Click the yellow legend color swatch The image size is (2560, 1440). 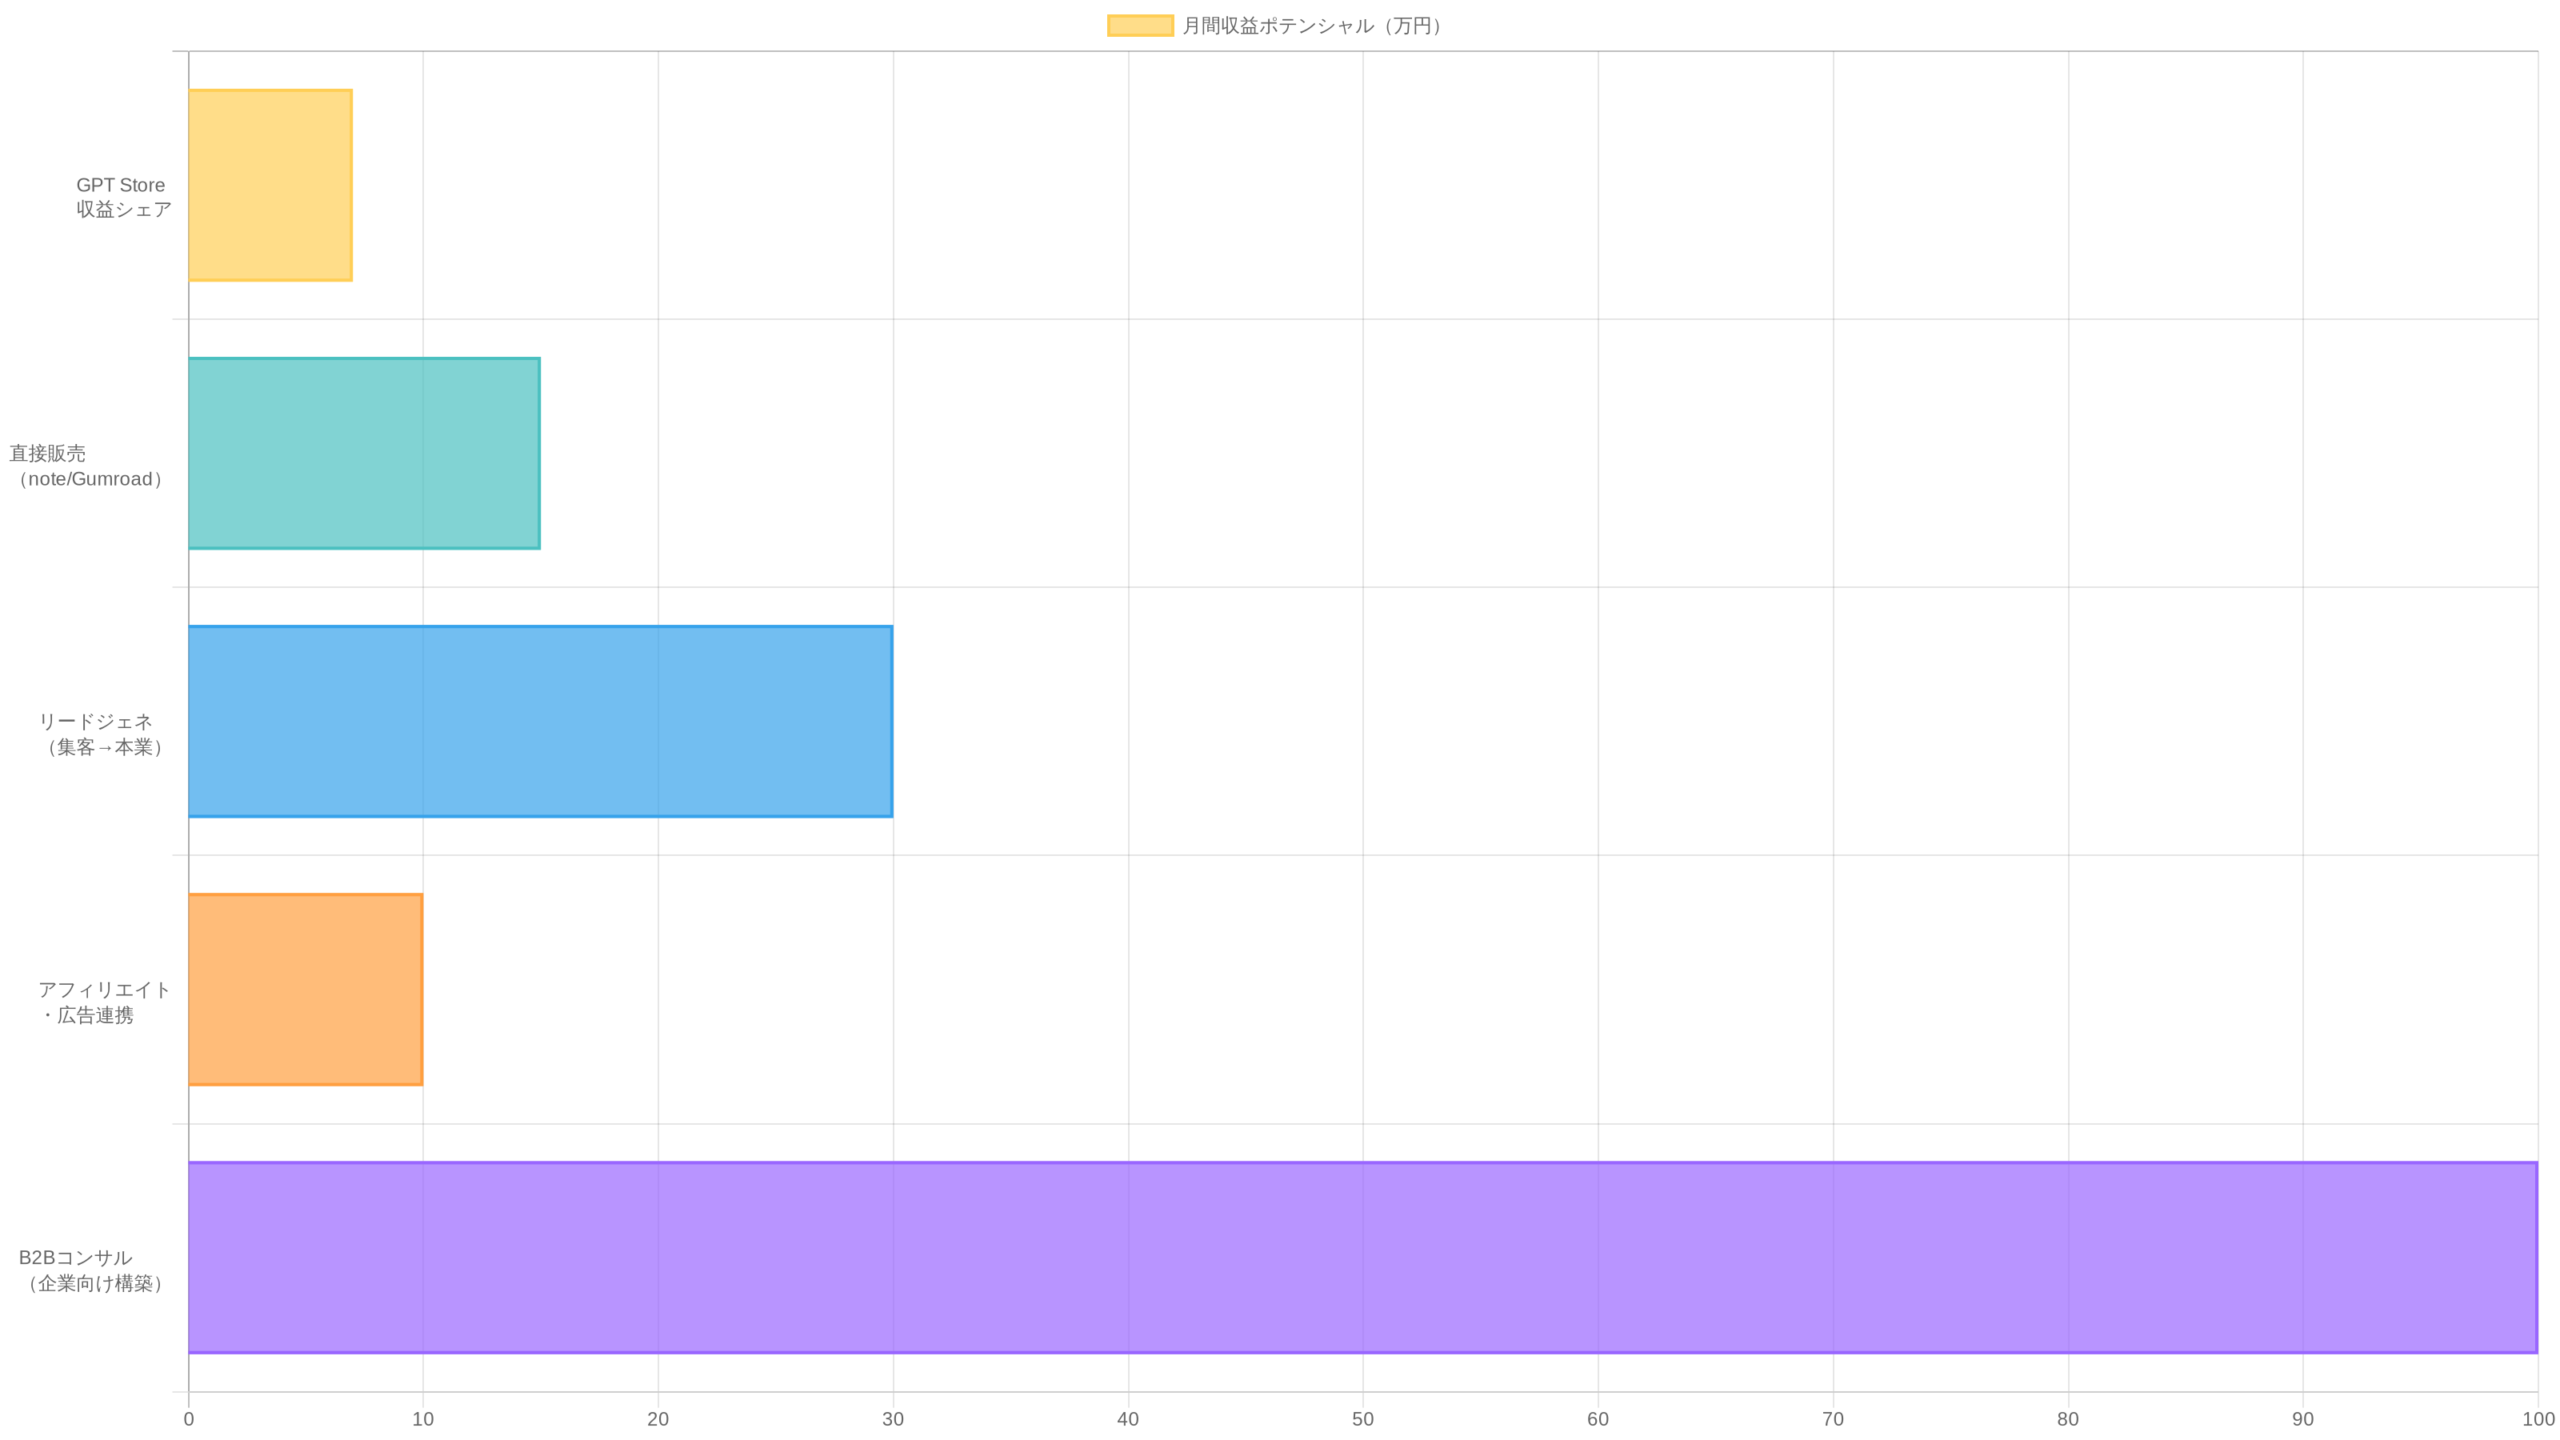tap(1139, 26)
